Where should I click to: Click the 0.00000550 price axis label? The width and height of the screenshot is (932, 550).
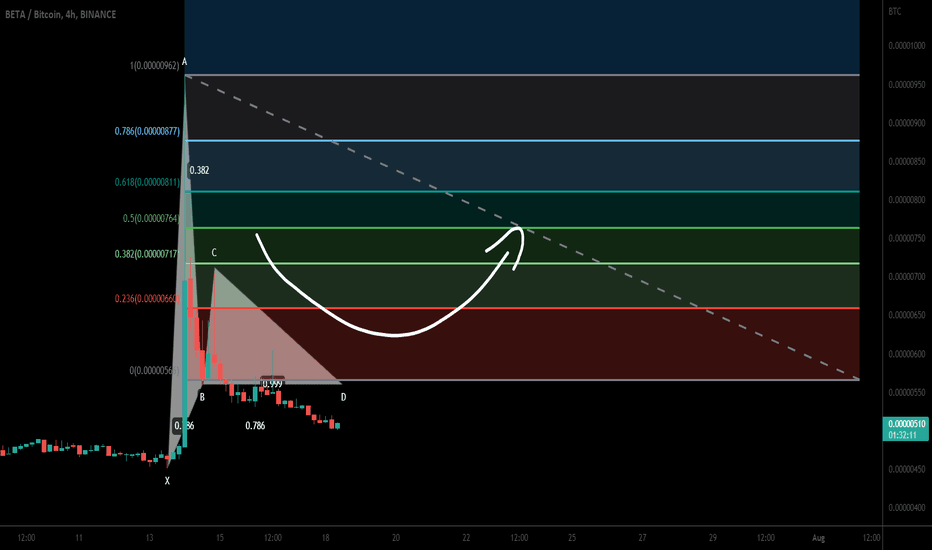coord(906,392)
